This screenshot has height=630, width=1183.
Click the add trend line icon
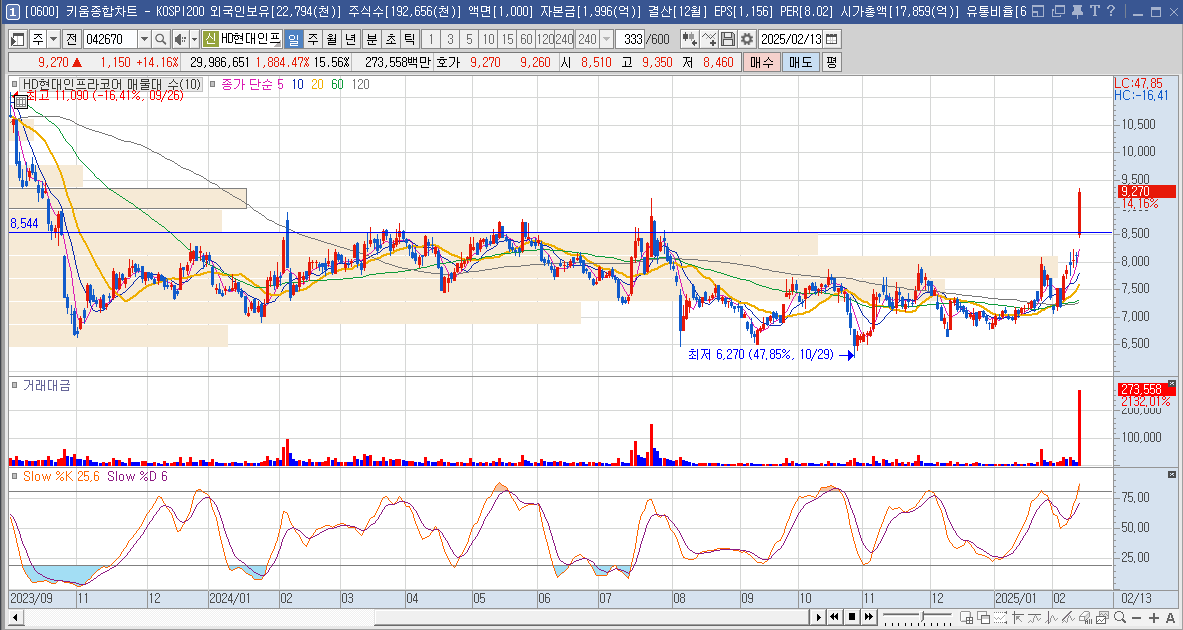(708, 39)
